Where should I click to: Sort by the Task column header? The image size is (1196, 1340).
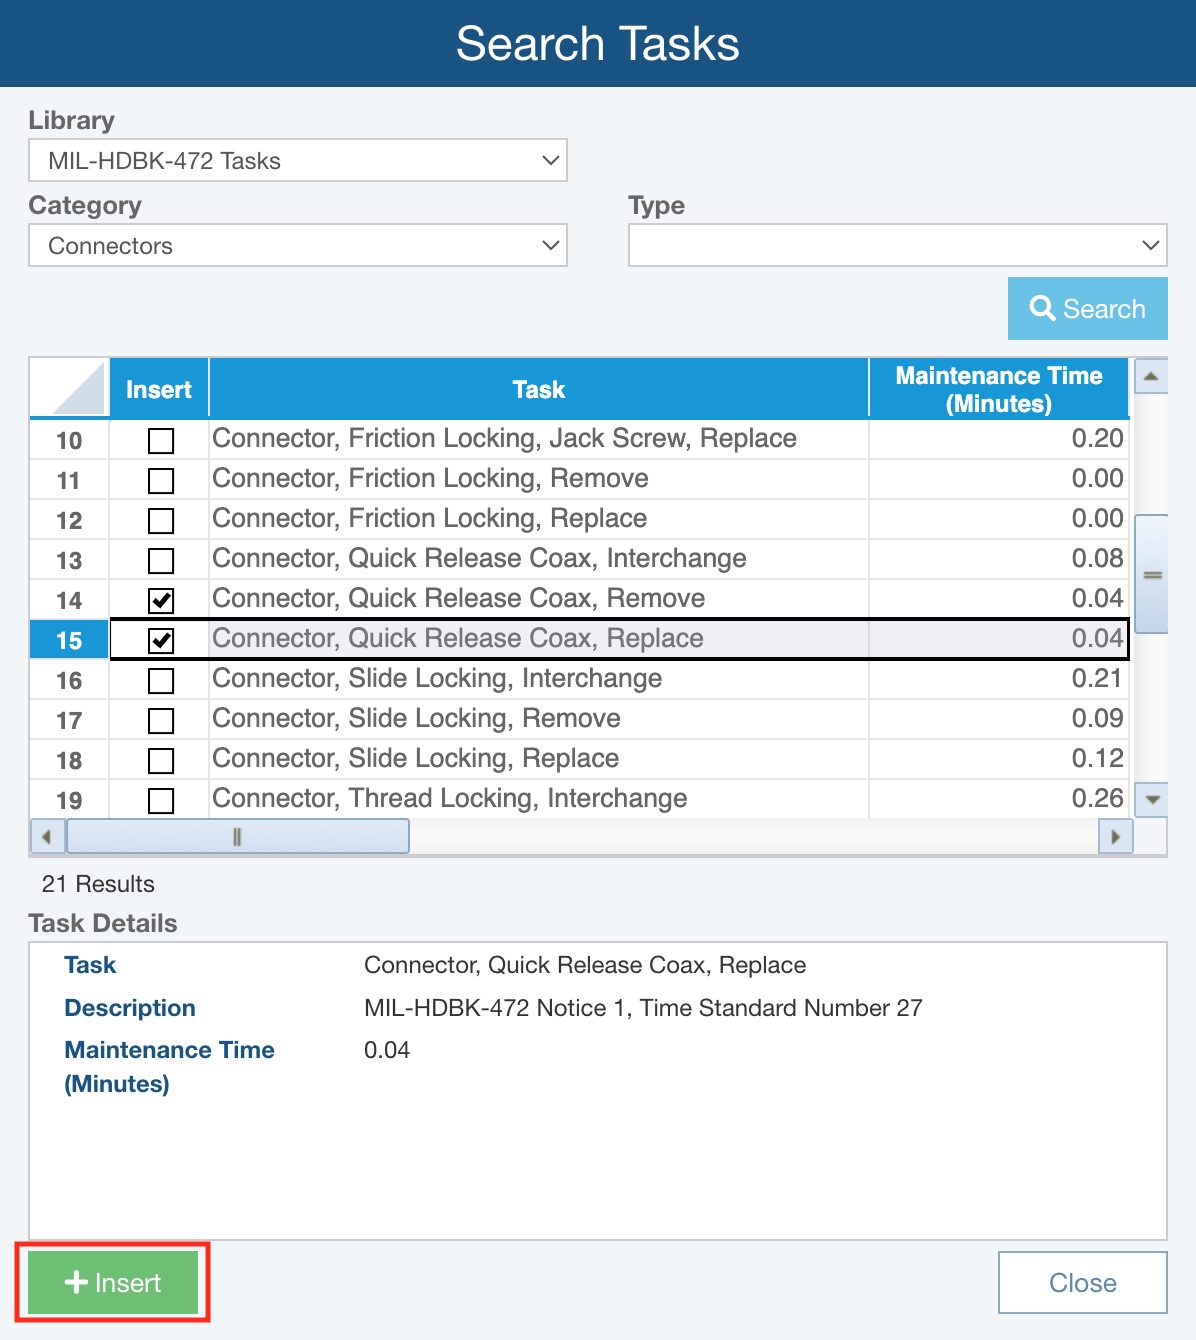point(538,389)
